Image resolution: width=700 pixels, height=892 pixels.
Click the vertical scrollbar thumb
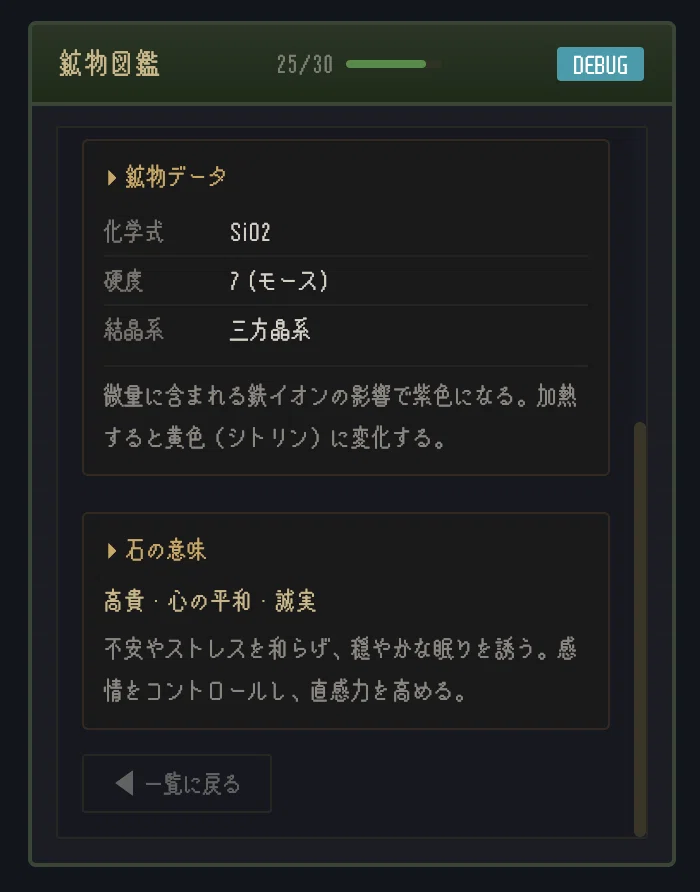[x=640, y=629]
